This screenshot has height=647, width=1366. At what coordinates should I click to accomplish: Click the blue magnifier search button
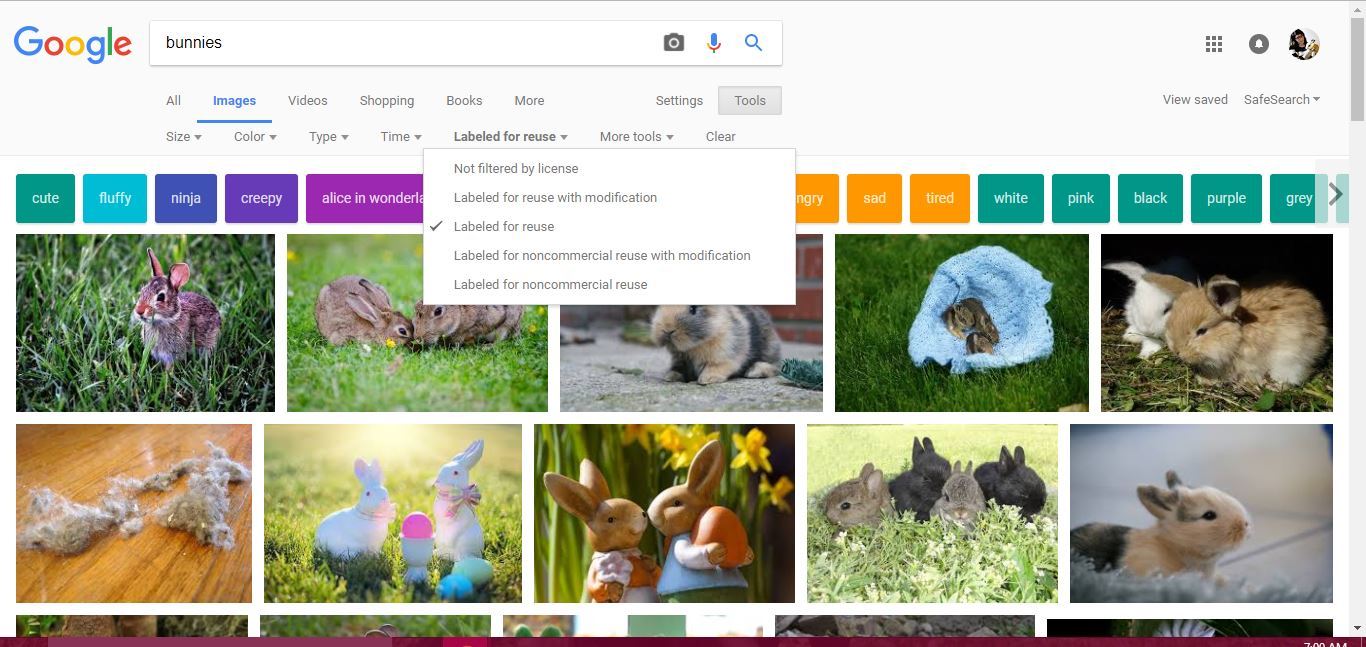[x=753, y=43]
